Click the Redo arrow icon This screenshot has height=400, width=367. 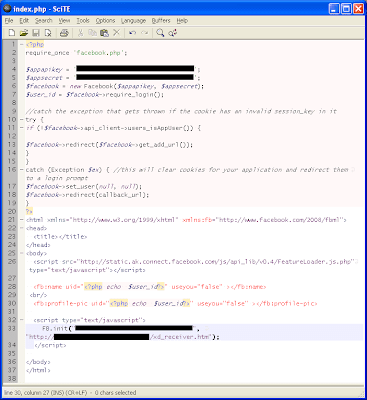coord(144,33)
